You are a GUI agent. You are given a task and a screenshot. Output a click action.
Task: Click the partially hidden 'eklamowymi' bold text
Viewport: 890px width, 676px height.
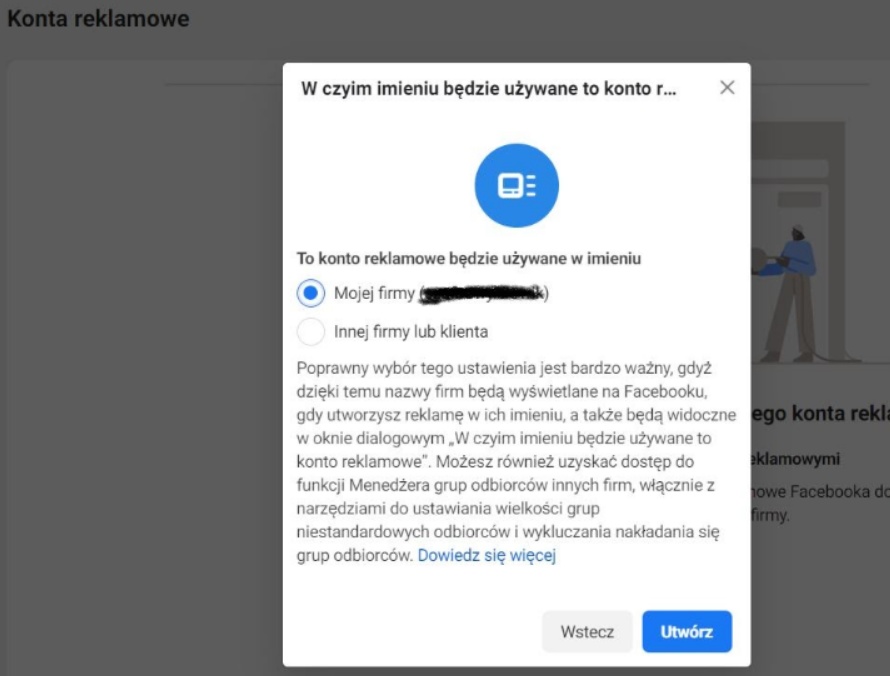point(795,459)
